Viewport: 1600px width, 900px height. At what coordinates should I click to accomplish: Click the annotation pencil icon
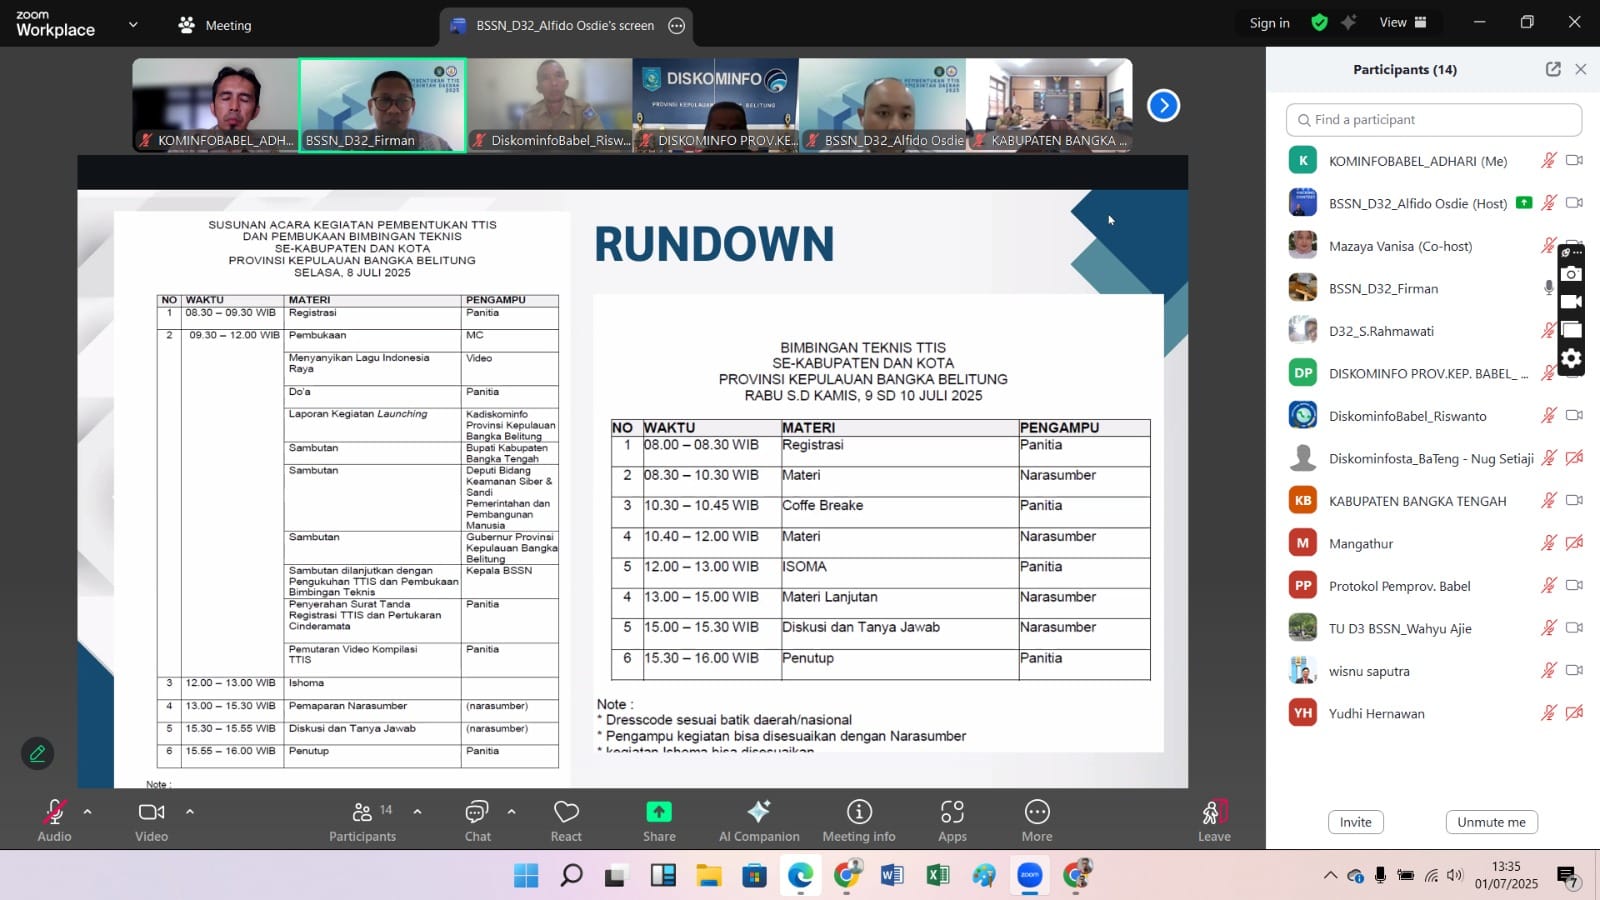click(38, 753)
